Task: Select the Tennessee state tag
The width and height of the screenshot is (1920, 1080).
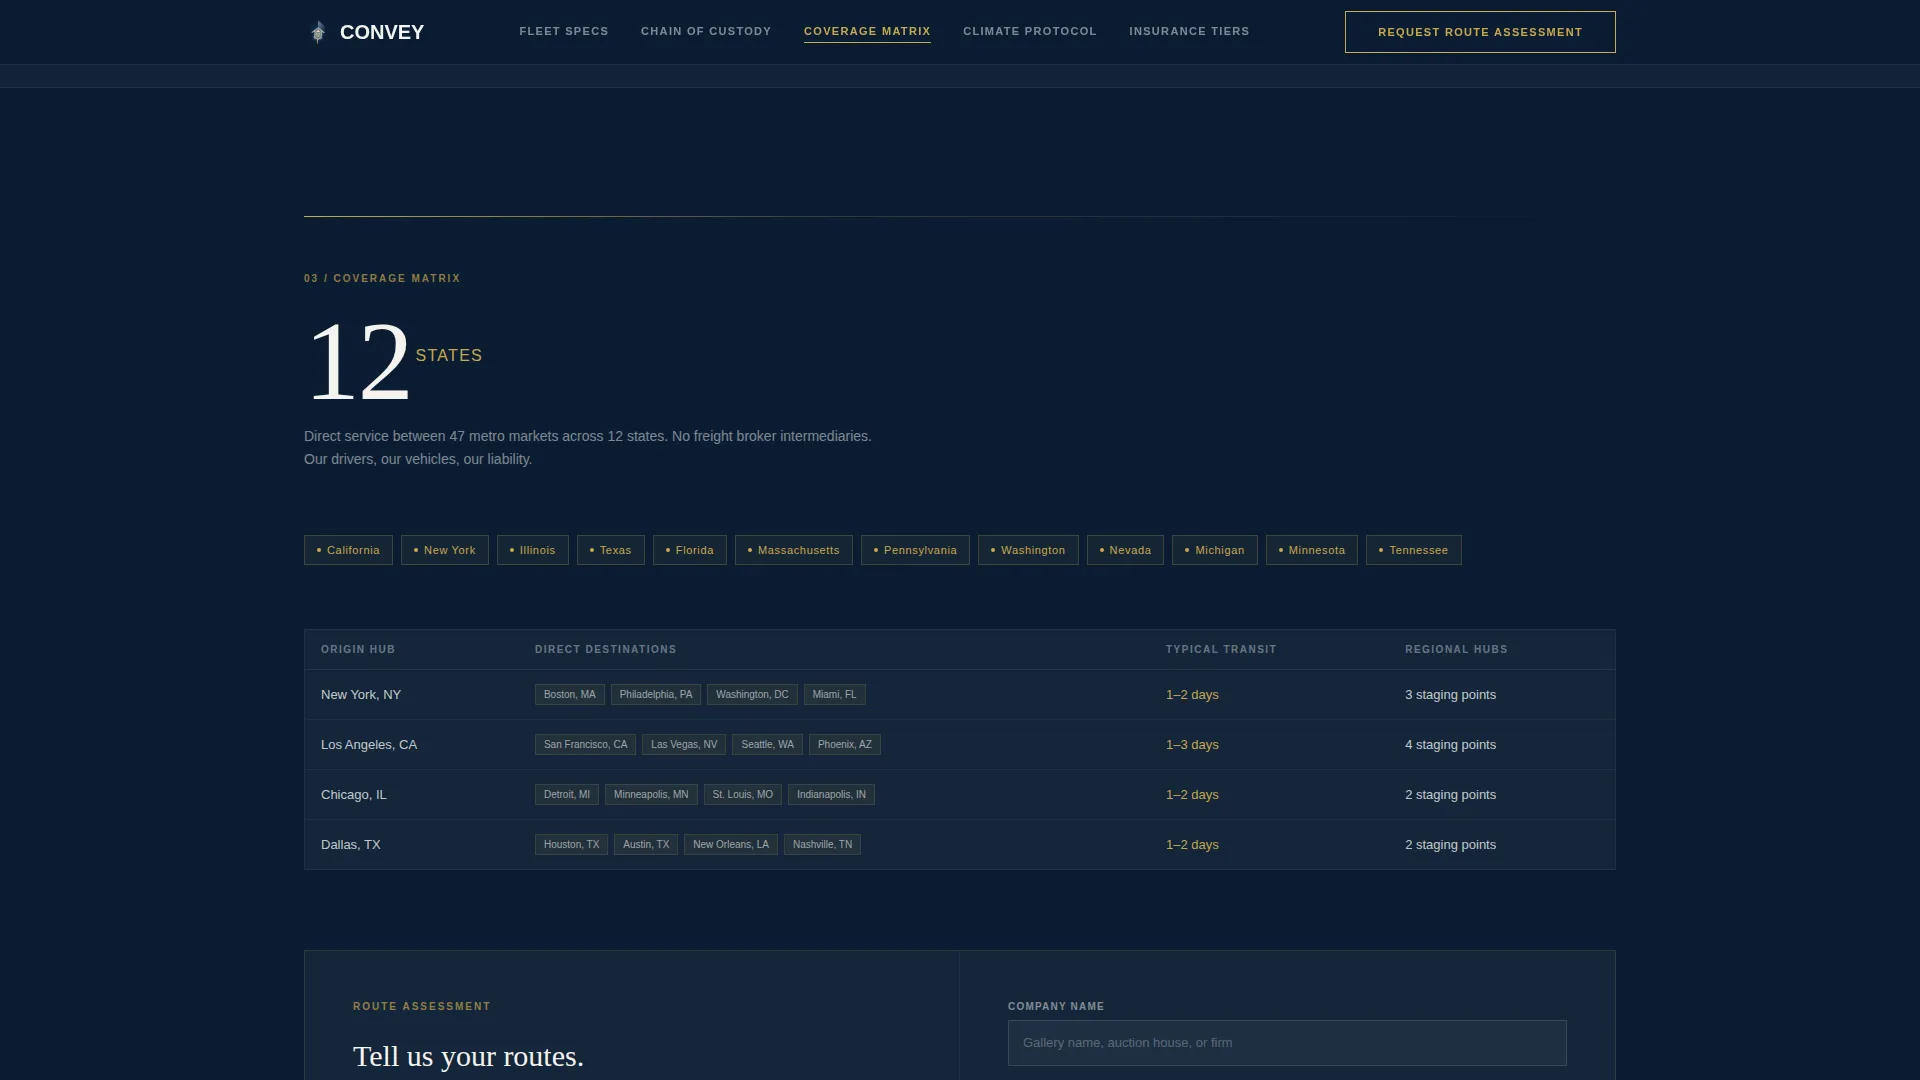Action: 1414,550
